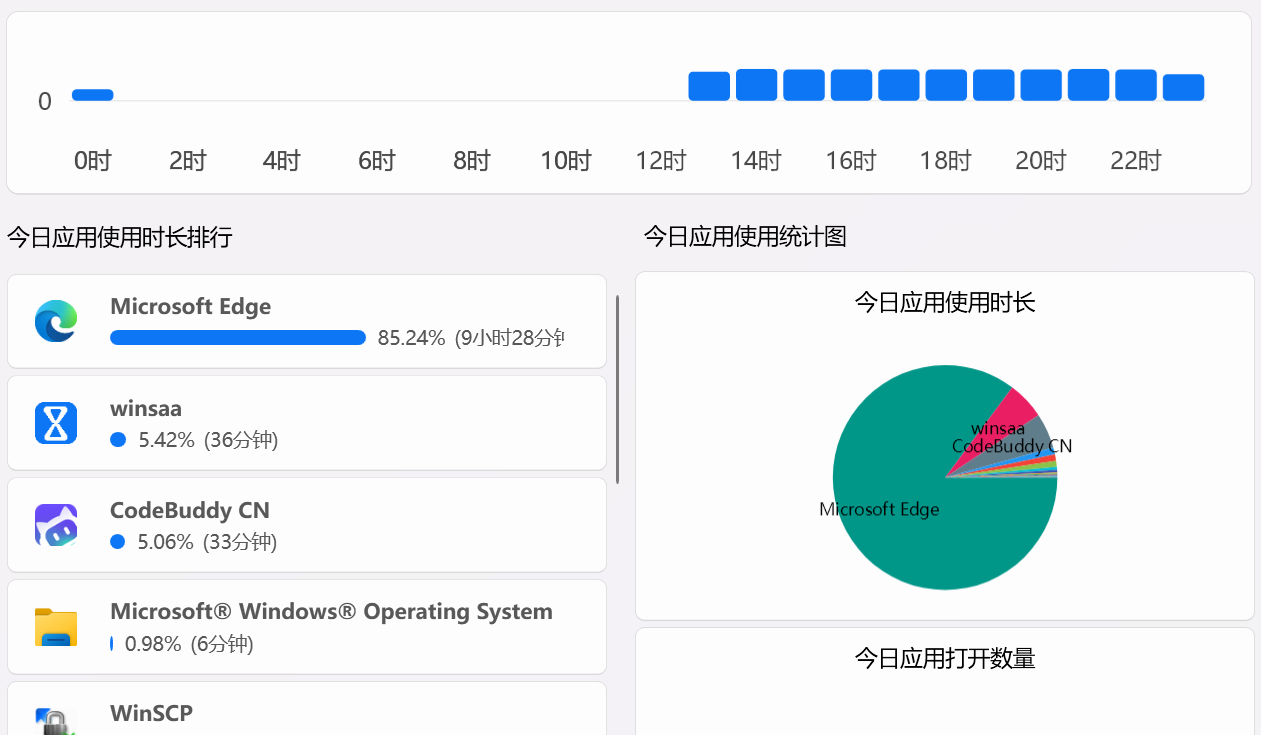Viewport: 1261px width, 735px height.
Task: Click the 今日应用使用统计图 heading
Action: [744, 237]
